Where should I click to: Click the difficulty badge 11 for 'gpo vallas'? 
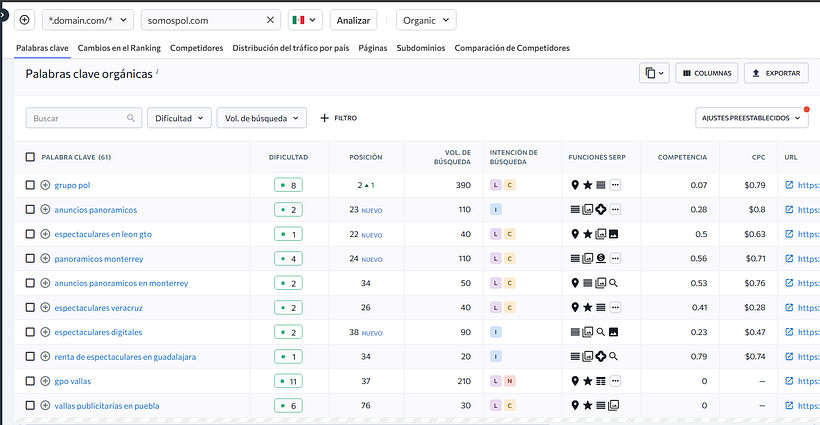(288, 381)
